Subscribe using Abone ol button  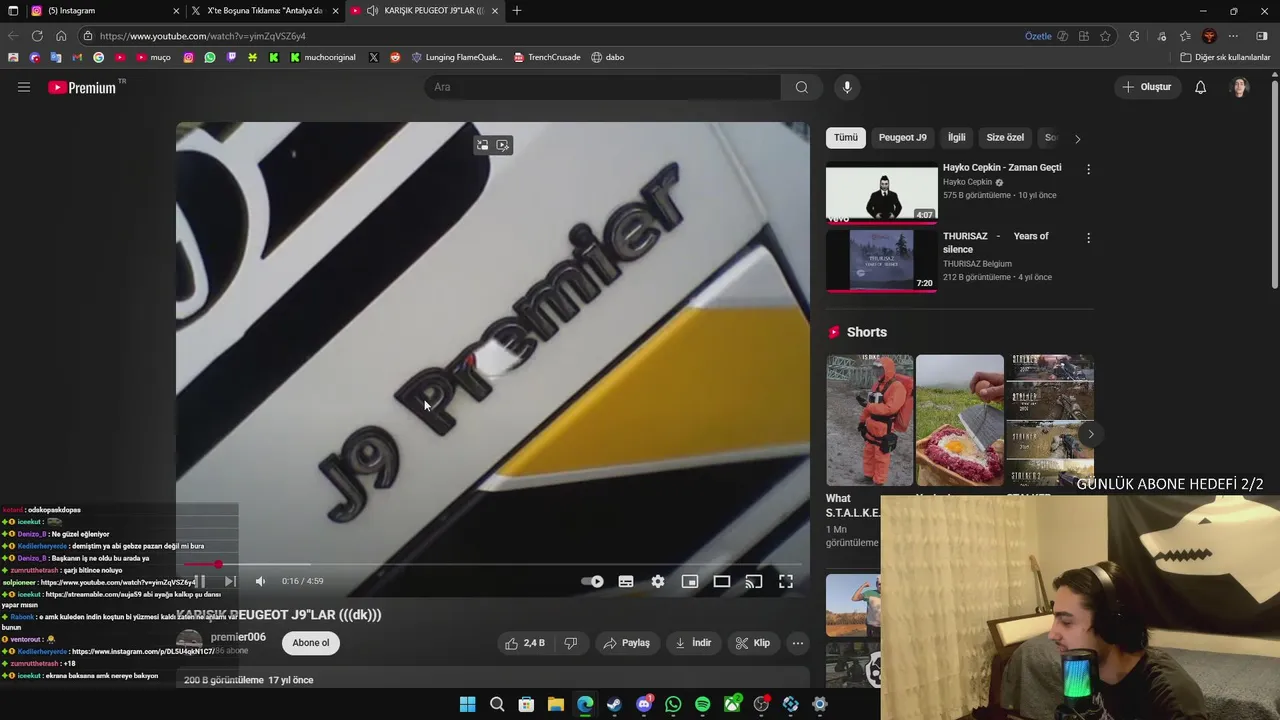tap(311, 643)
